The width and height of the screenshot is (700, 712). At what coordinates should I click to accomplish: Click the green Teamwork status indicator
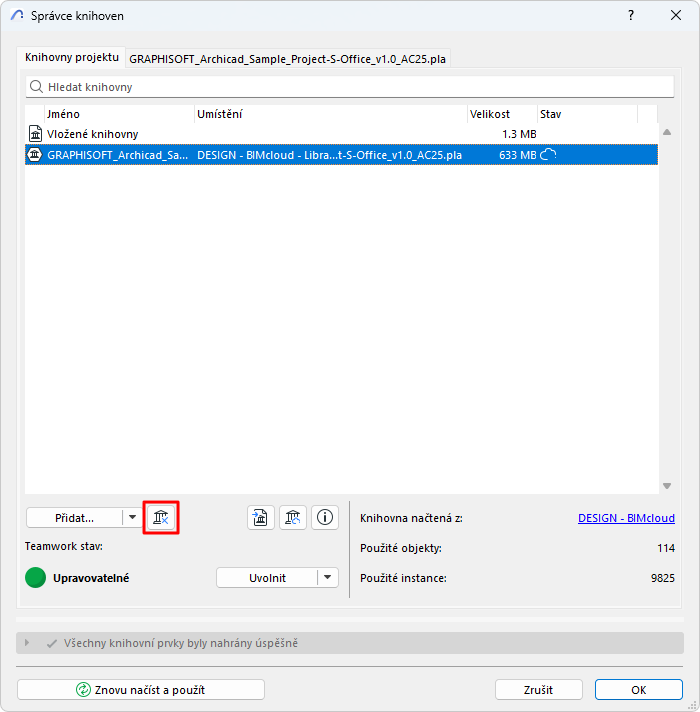coord(35,578)
